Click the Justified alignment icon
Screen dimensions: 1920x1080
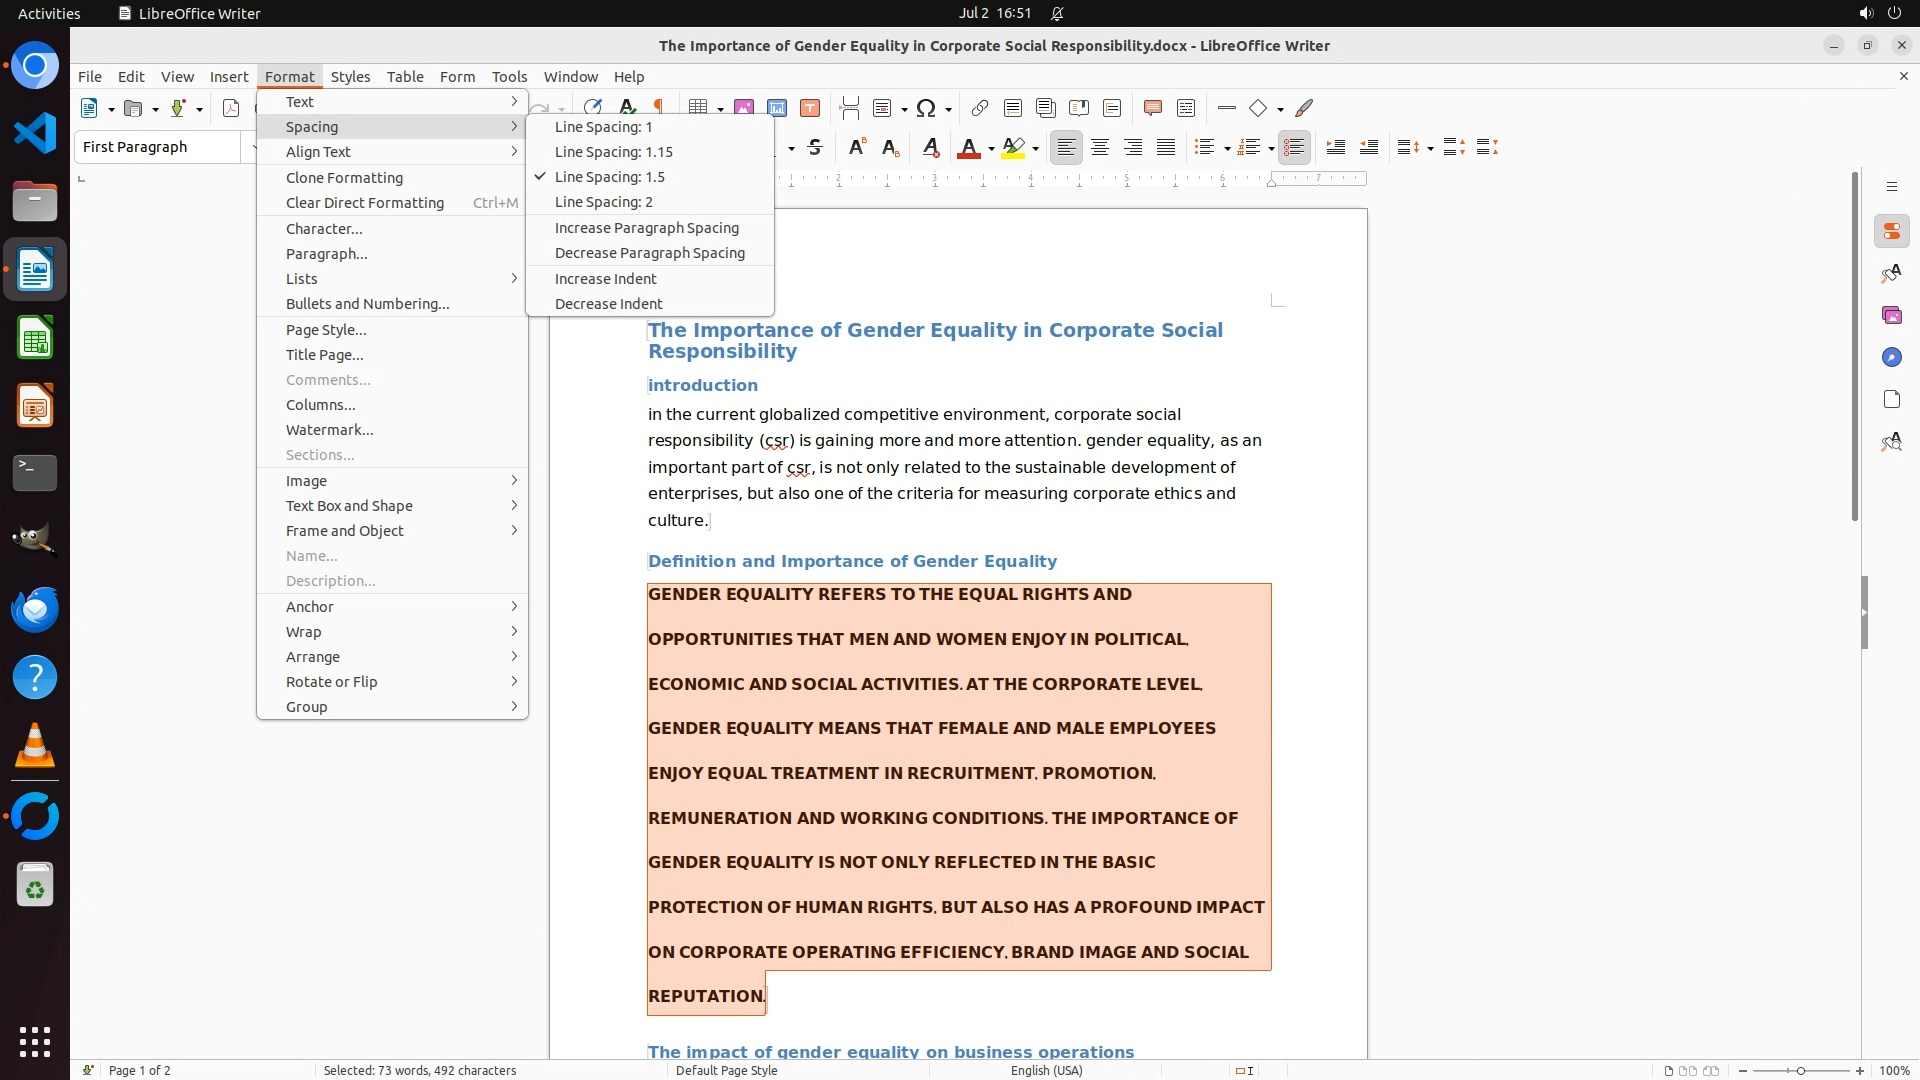pos(1166,148)
